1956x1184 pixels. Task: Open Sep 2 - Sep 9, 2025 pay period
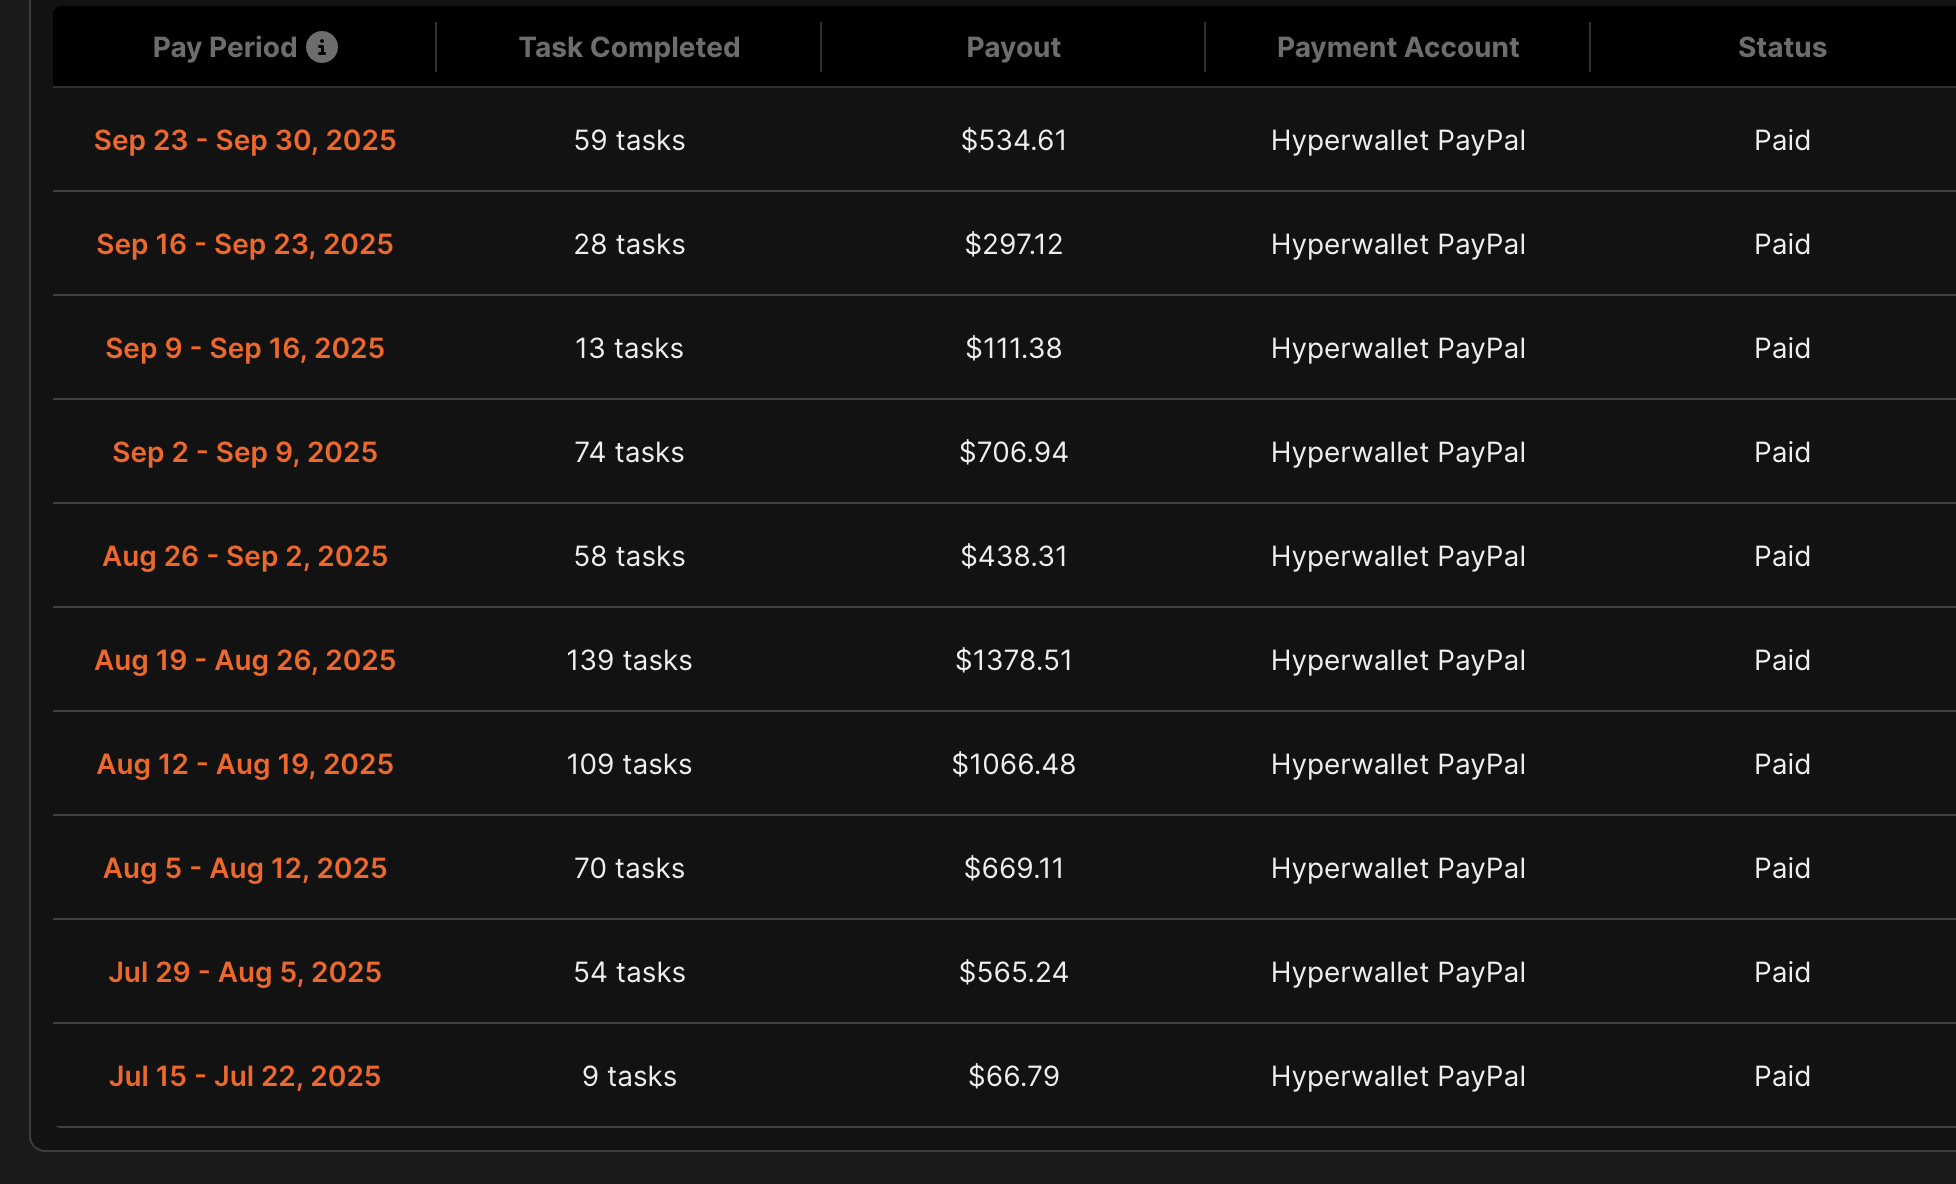[x=245, y=452]
